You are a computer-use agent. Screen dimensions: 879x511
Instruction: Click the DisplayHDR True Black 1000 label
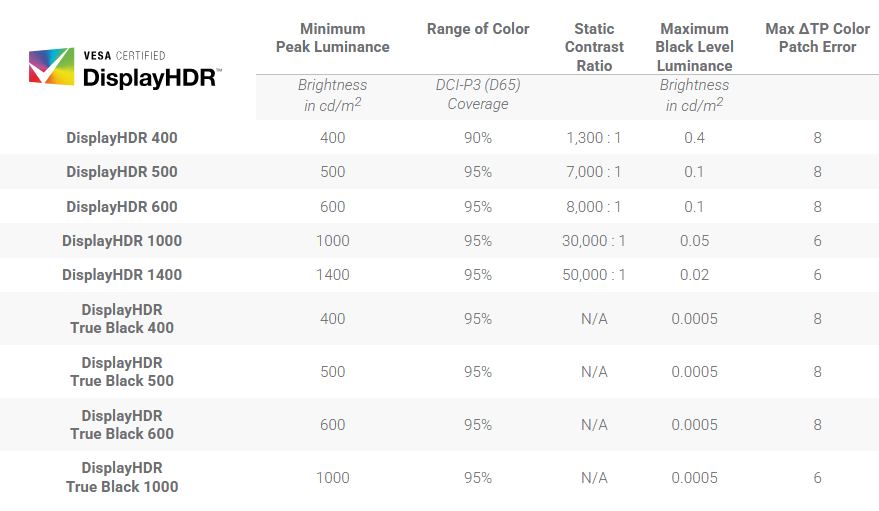point(122,477)
